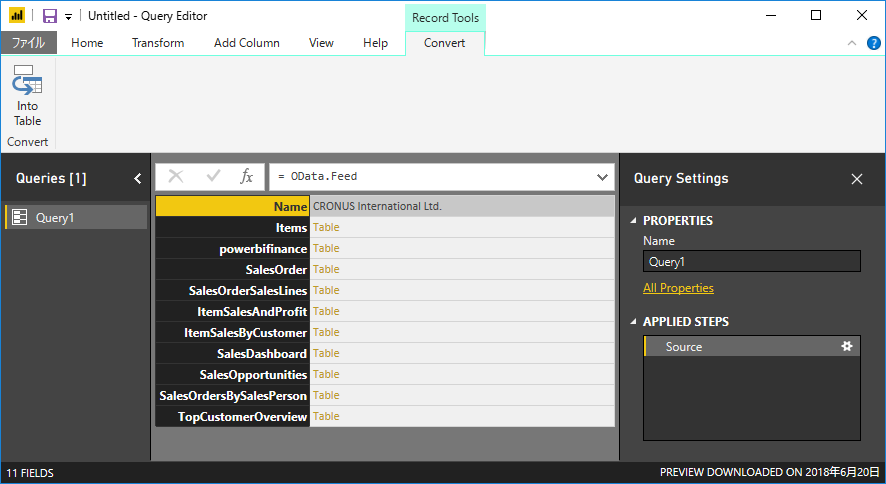Click the 11 FIELDS status text
Screen dimensions: 886x484
point(30,473)
